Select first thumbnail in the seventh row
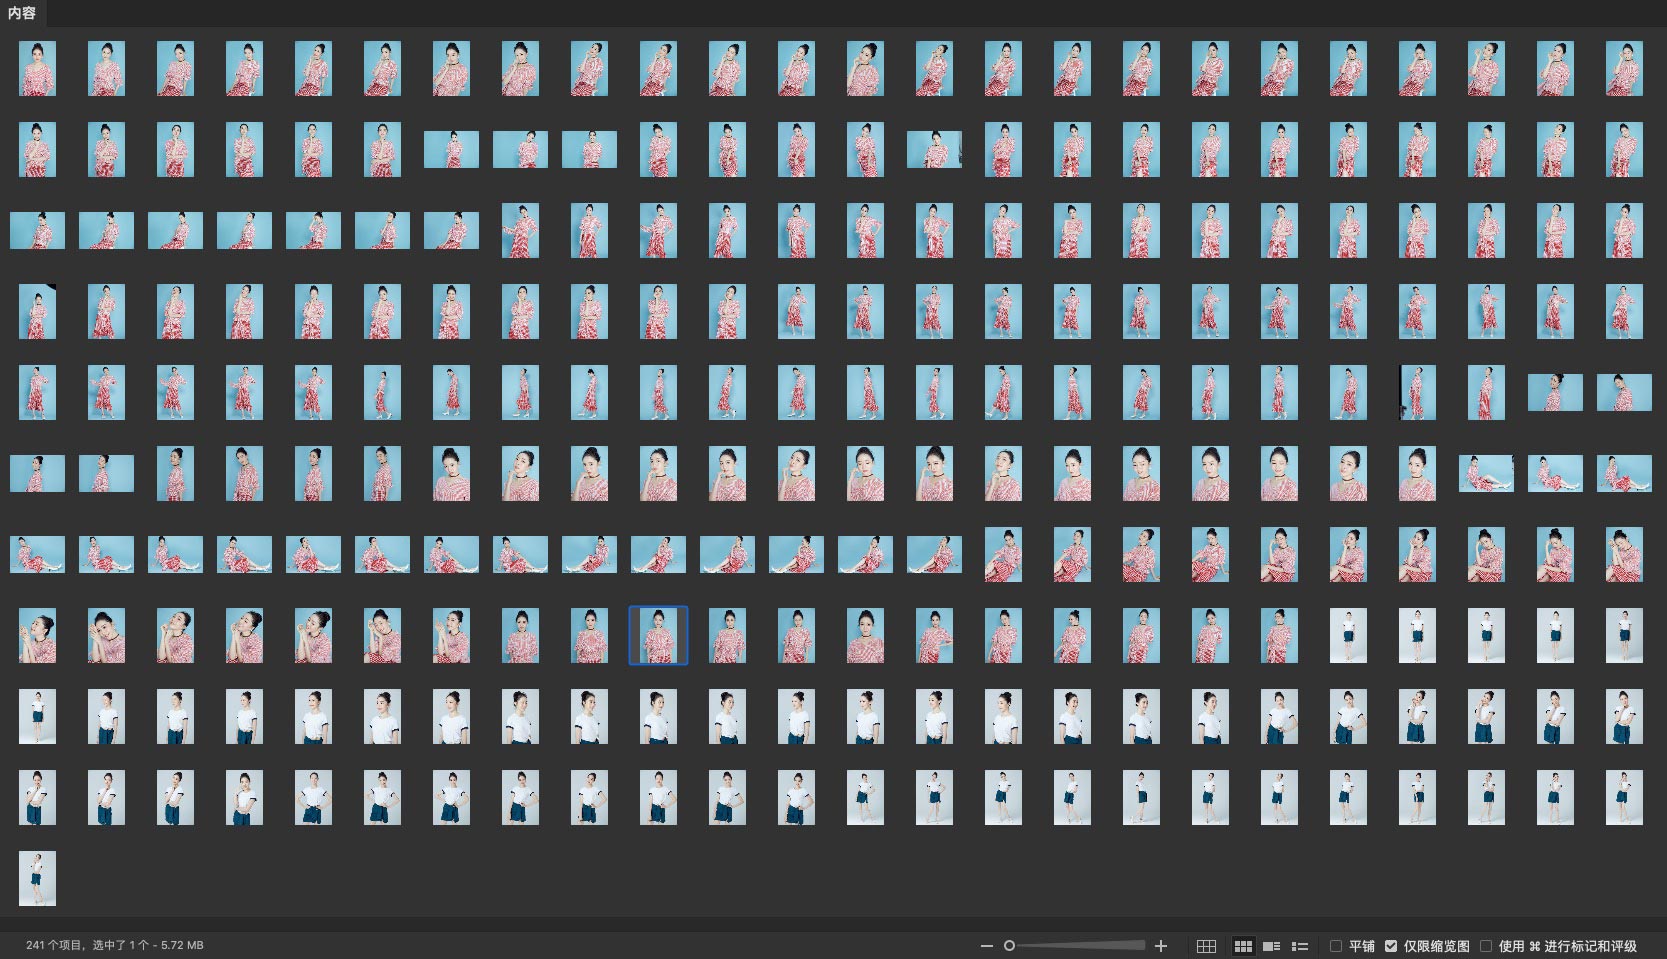 click(x=37, y=554)
